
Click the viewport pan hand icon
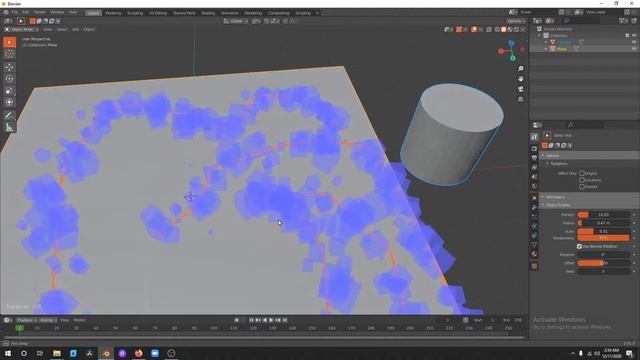coord(520,78)
